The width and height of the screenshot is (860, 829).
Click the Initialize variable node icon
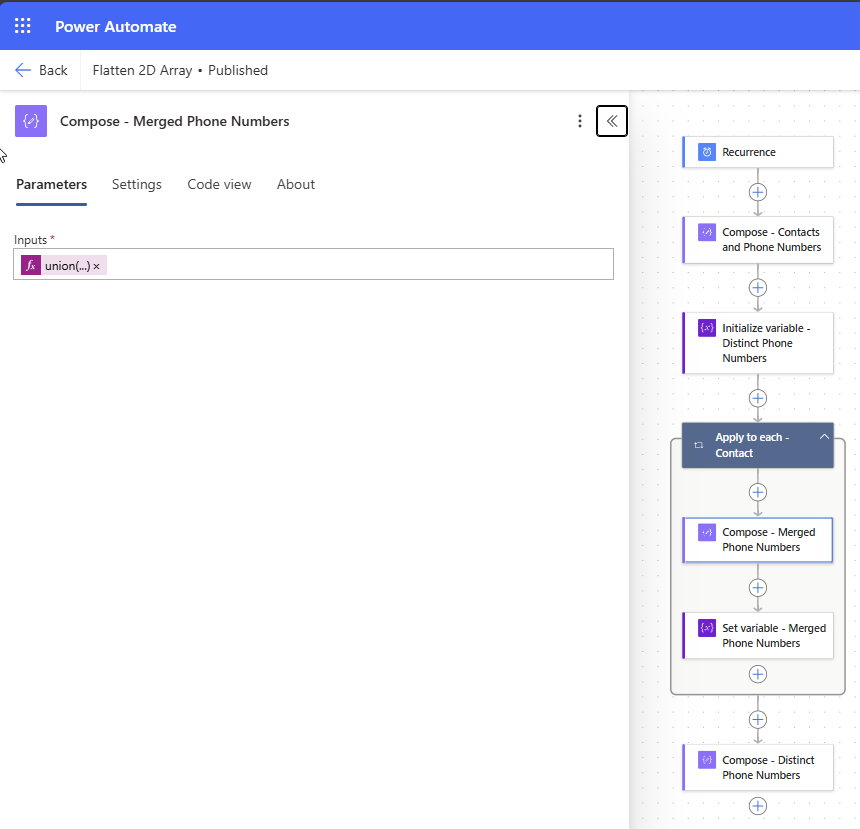coord(706,328)
